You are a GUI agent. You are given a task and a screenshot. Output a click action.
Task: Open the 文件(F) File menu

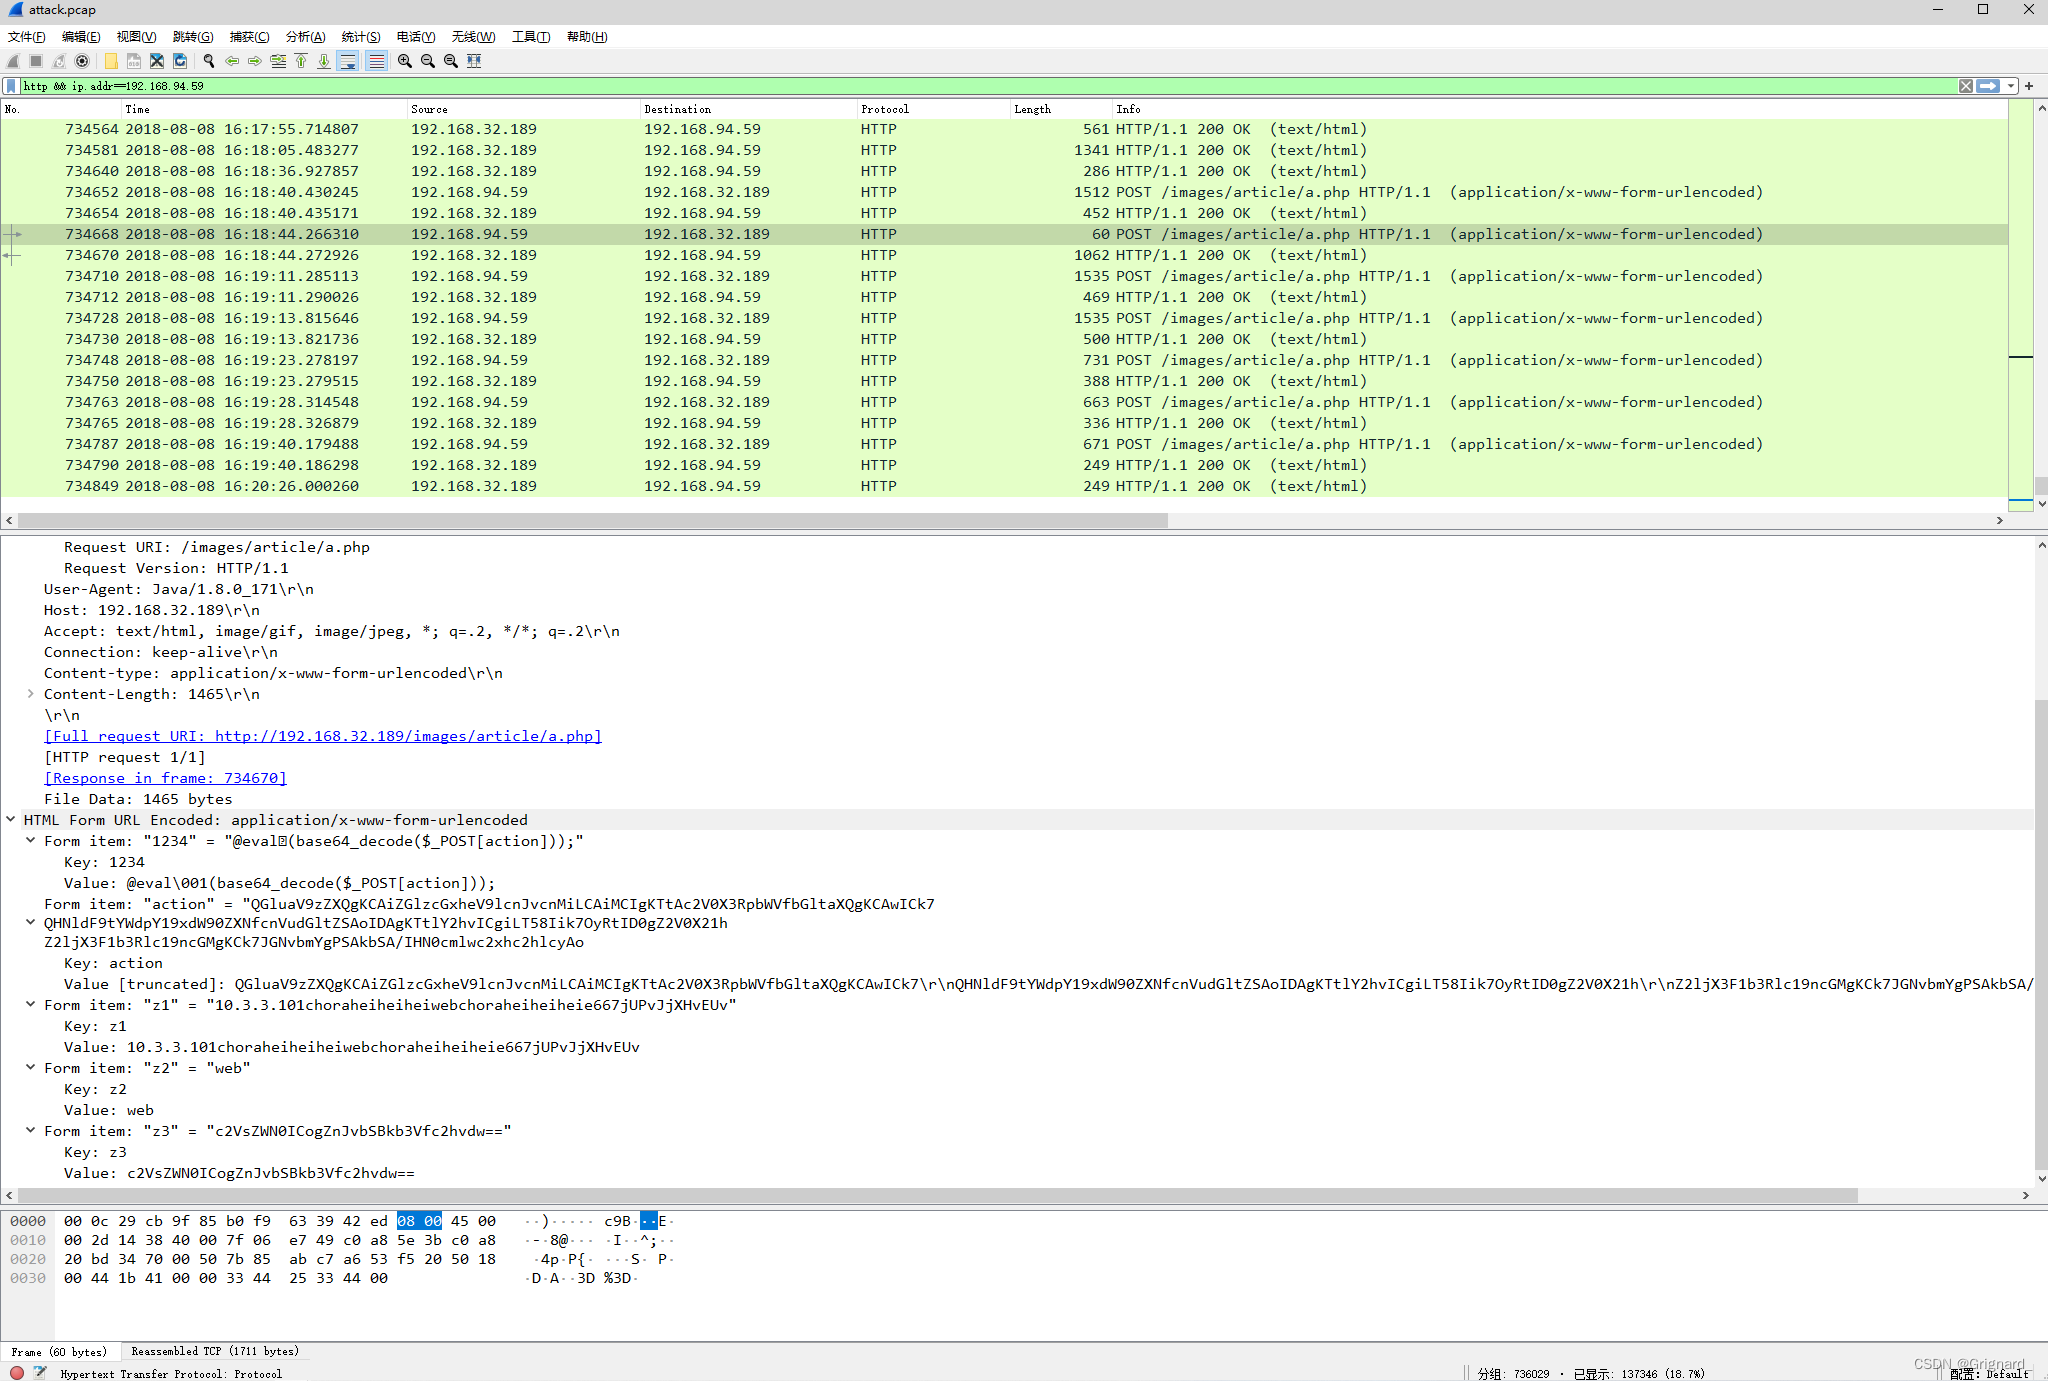tap(27, 37)
